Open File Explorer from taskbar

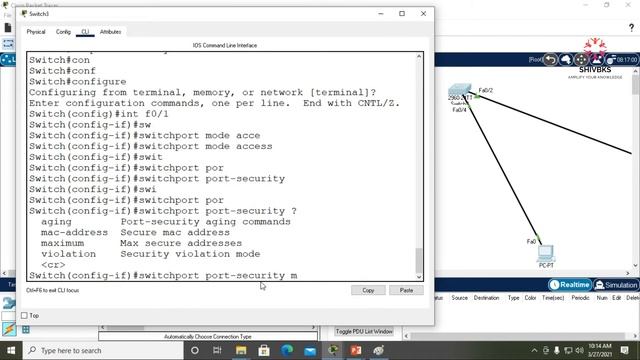tap(241, 350)
